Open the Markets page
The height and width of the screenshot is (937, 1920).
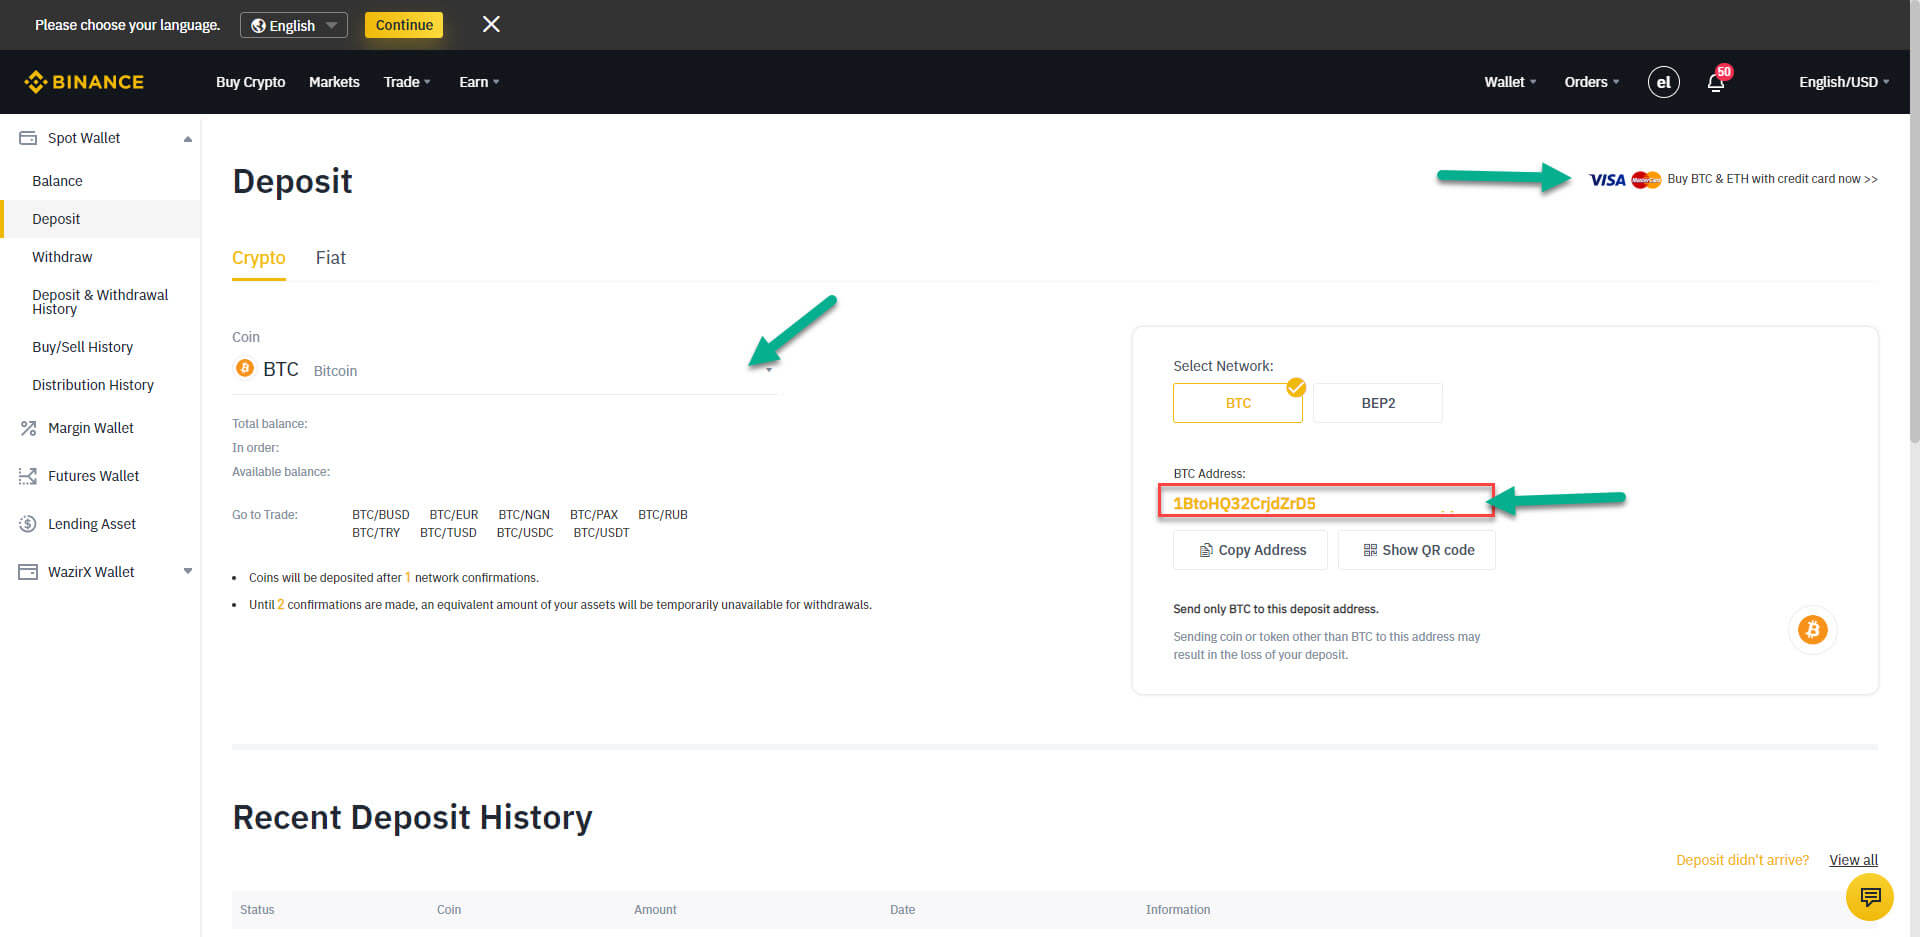(x=334, y=82)
